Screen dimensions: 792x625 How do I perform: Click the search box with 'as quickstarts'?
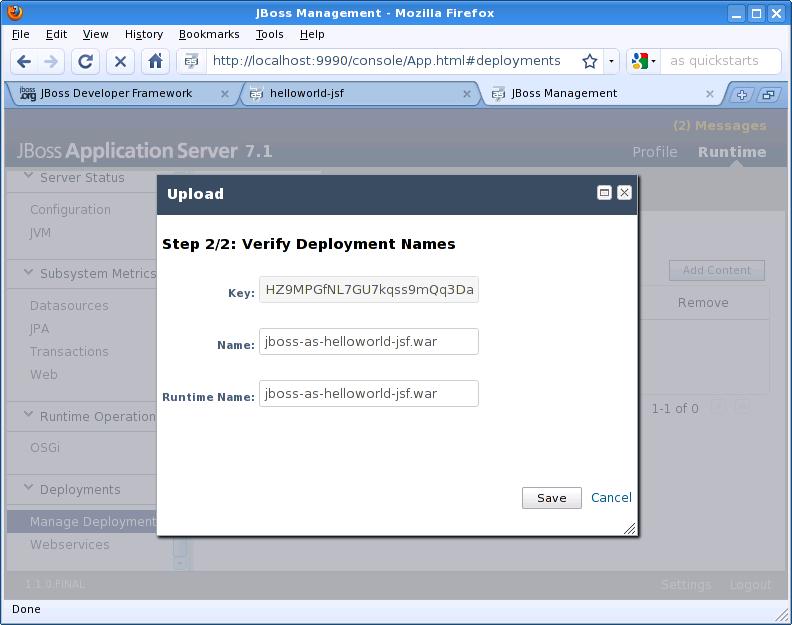[x=720, y=61]
